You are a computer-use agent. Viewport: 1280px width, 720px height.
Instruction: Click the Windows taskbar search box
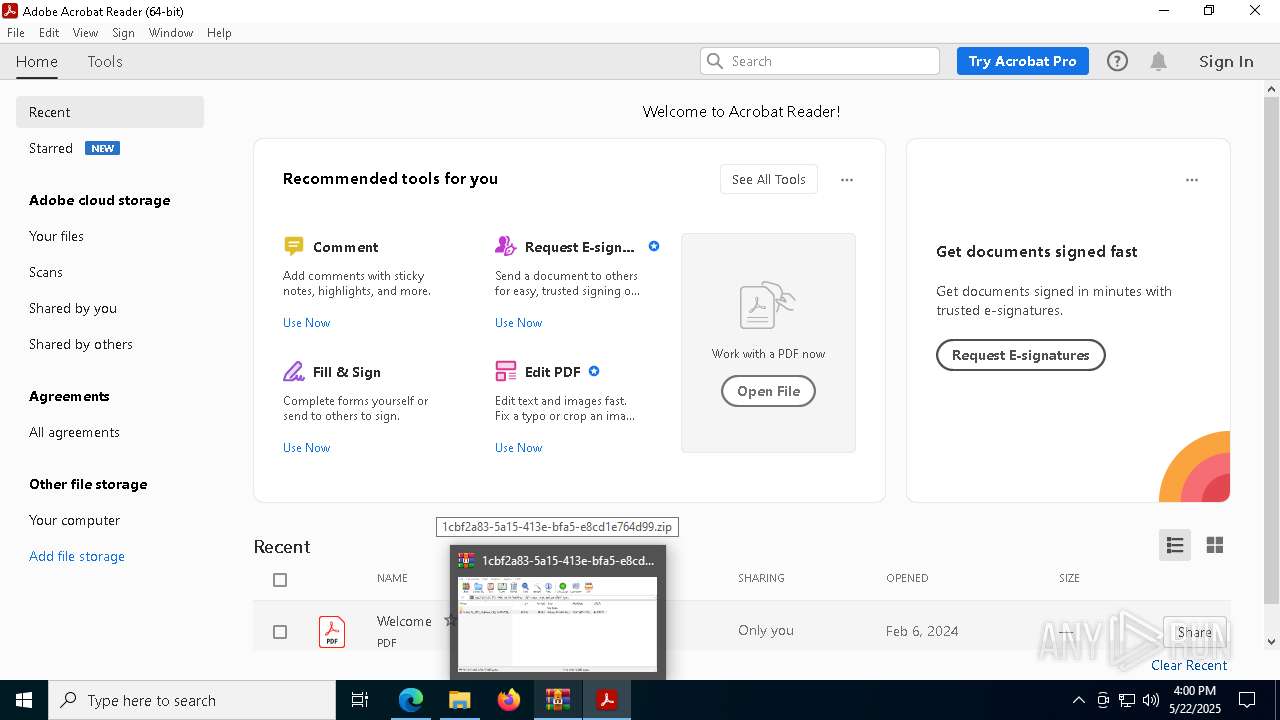click(192, 700)
